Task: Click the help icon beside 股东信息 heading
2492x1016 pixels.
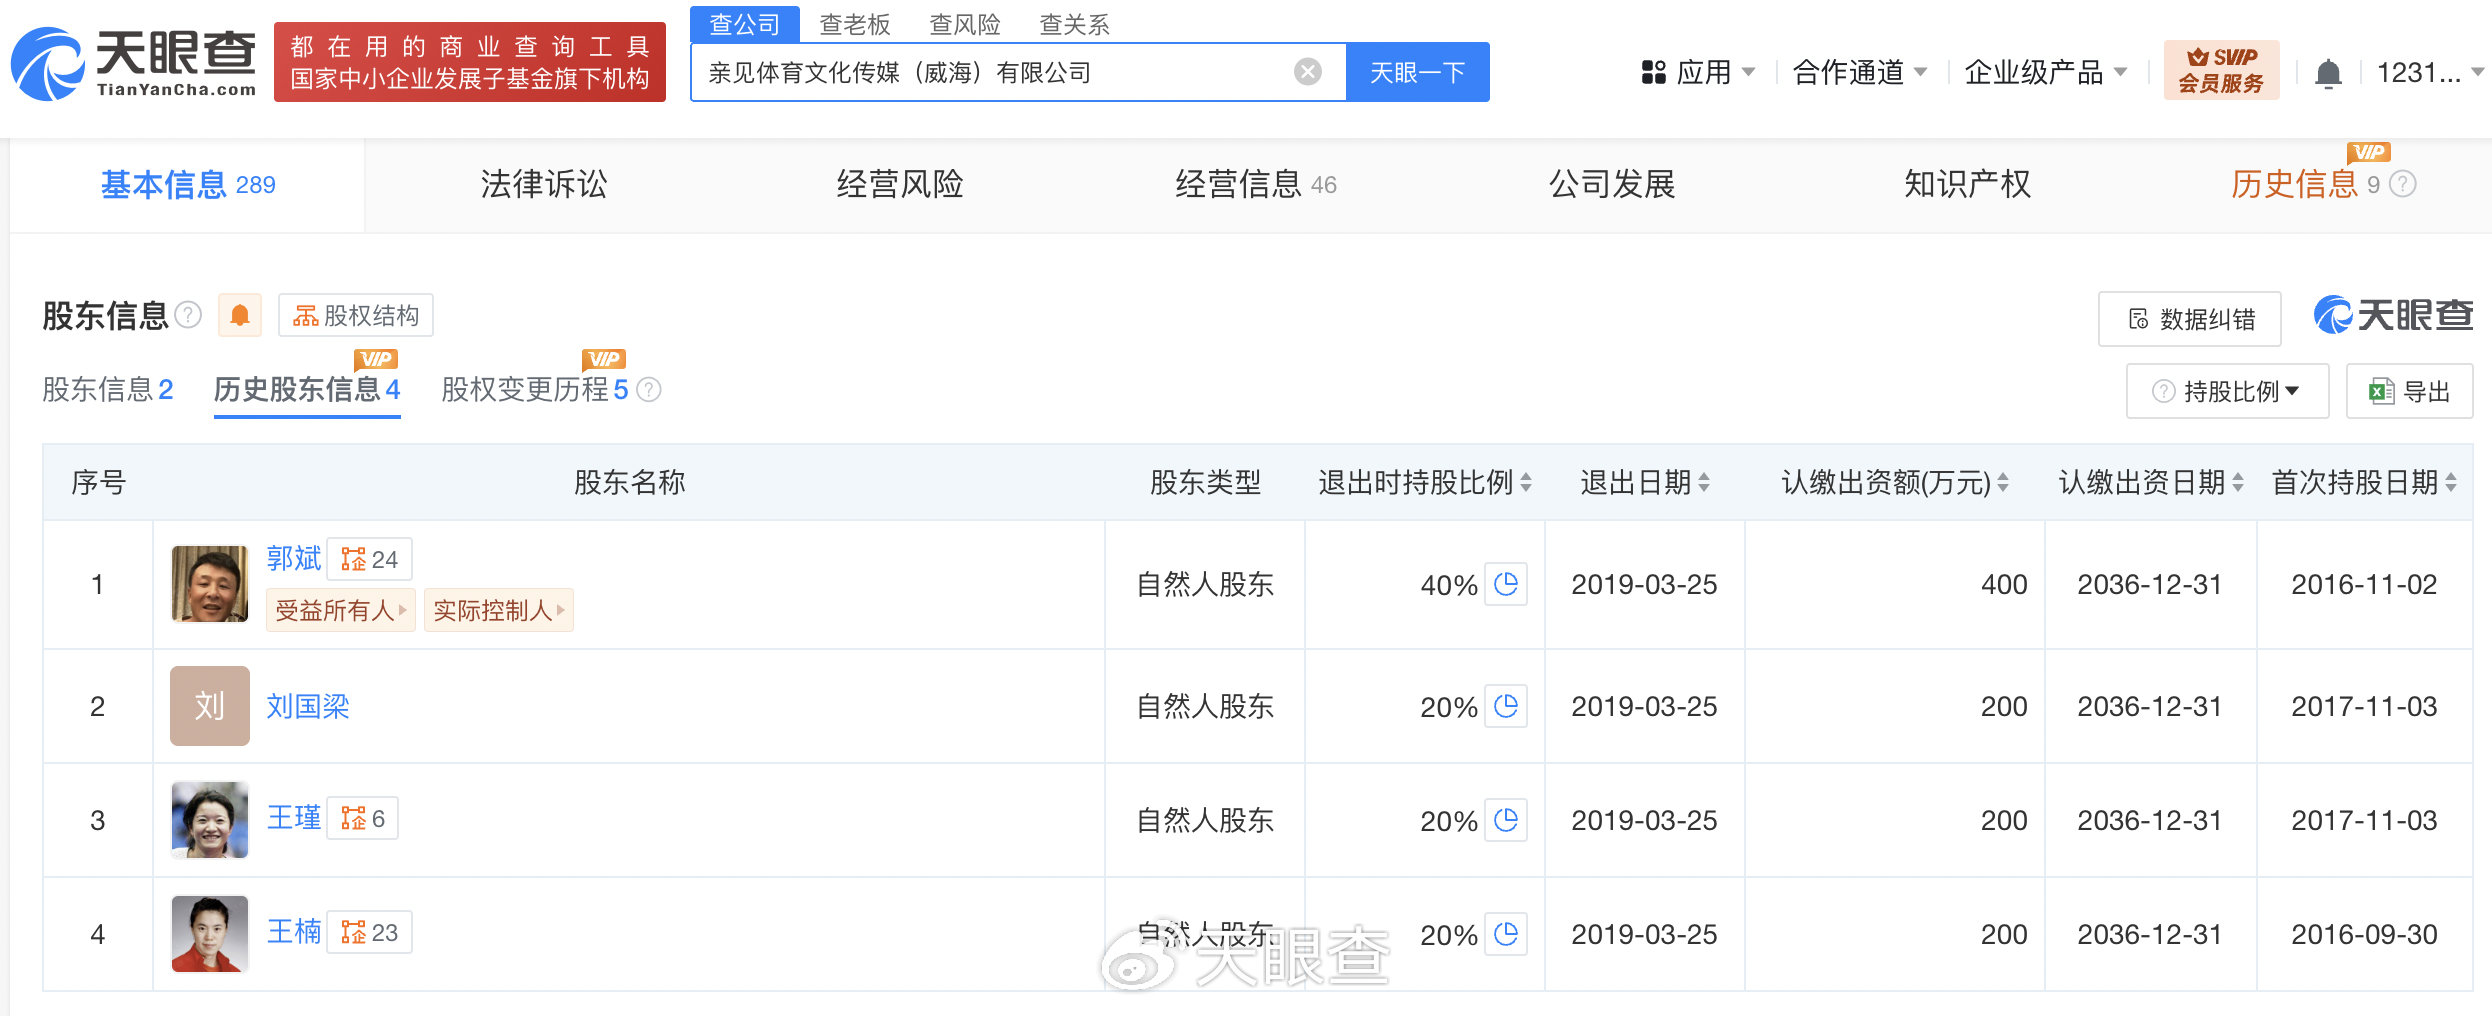Action: pyautogui.click(x=188, y=316)
